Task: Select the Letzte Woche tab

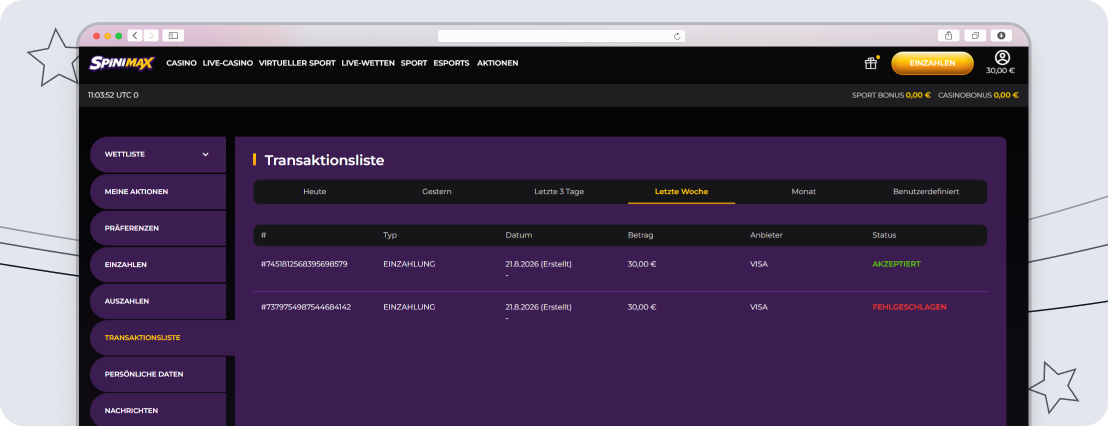Action: tap(681, 191)
